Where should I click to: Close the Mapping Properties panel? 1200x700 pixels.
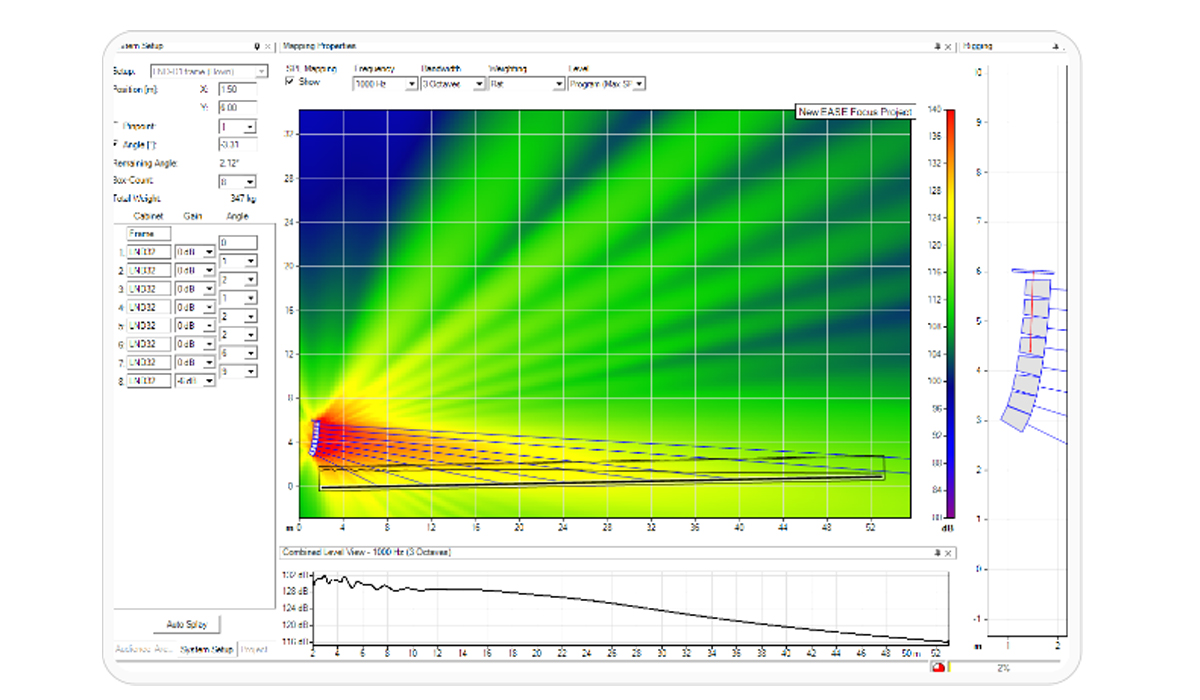pos(949,46)
